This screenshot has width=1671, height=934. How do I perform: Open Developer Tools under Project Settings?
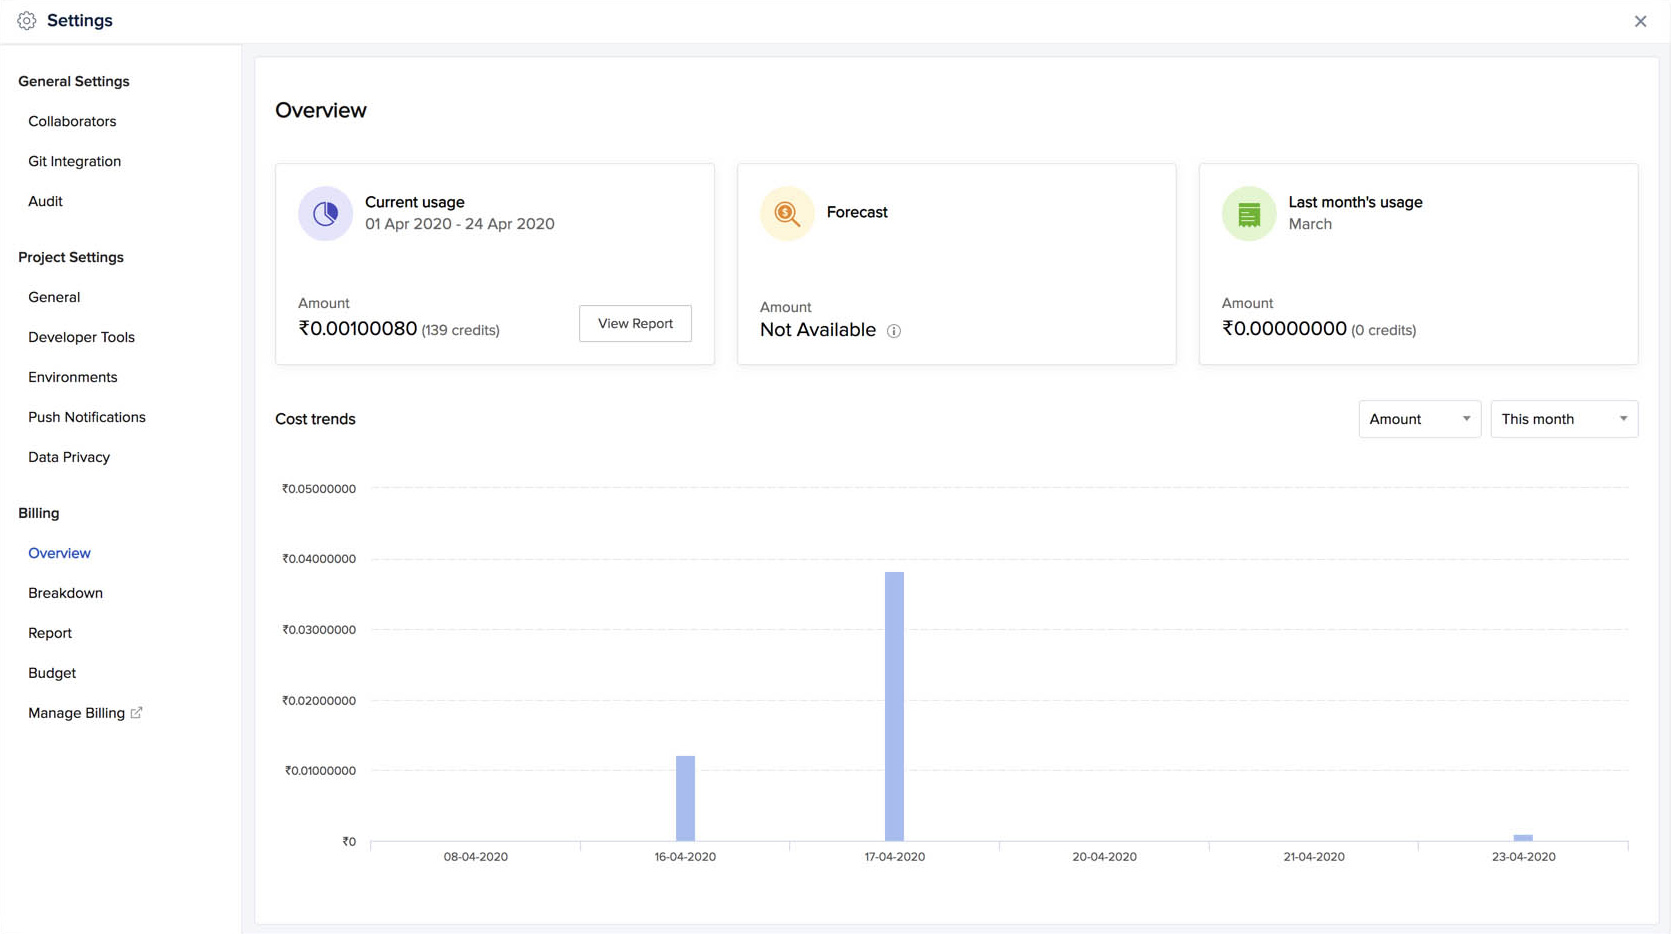(81, 337)
